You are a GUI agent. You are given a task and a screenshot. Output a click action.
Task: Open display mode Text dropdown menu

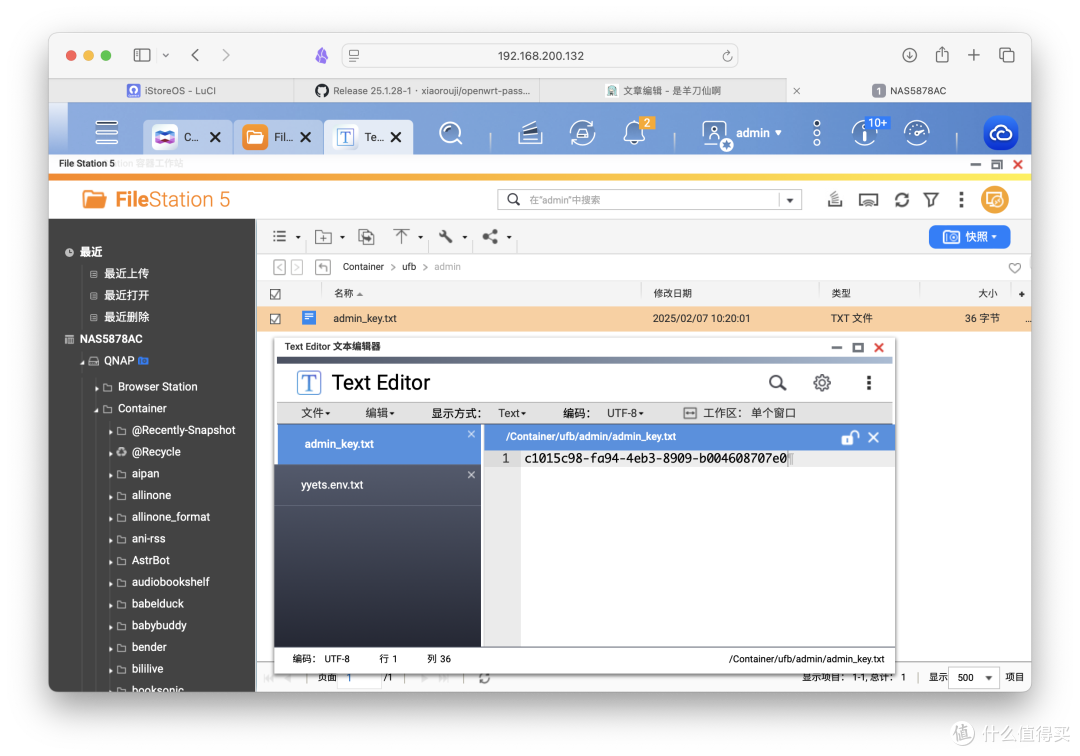pos(512,413)
